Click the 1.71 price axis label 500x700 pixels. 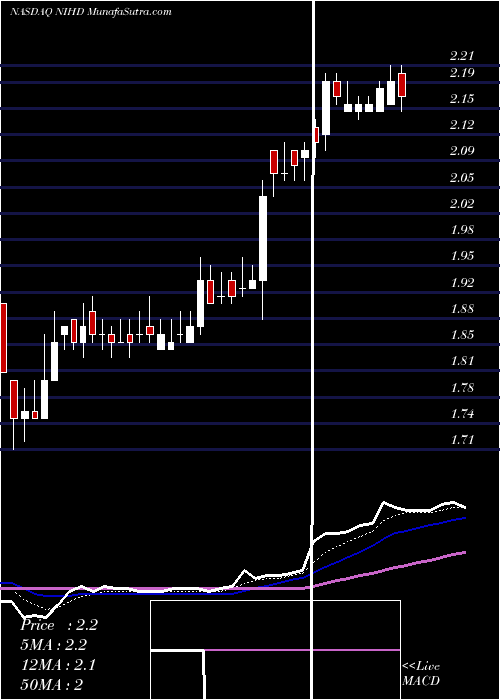click(x=462, y=440)
